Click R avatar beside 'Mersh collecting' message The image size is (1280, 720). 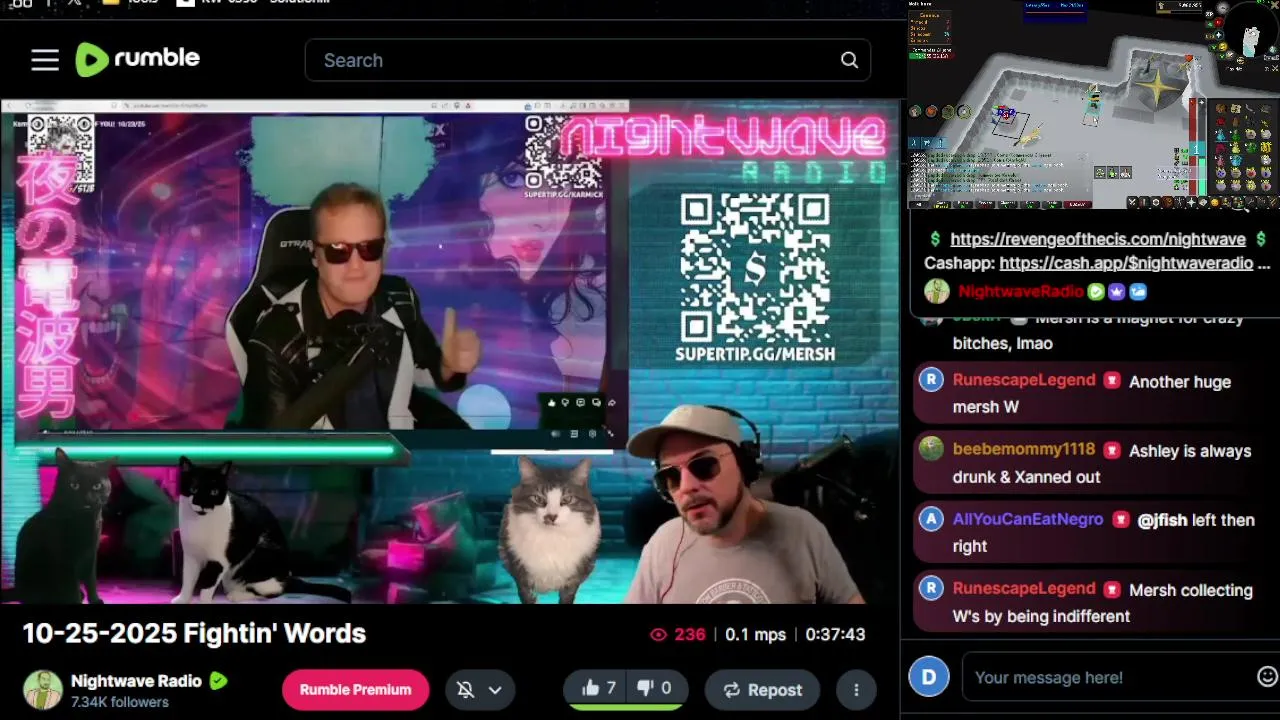click(x=931, y=588)
